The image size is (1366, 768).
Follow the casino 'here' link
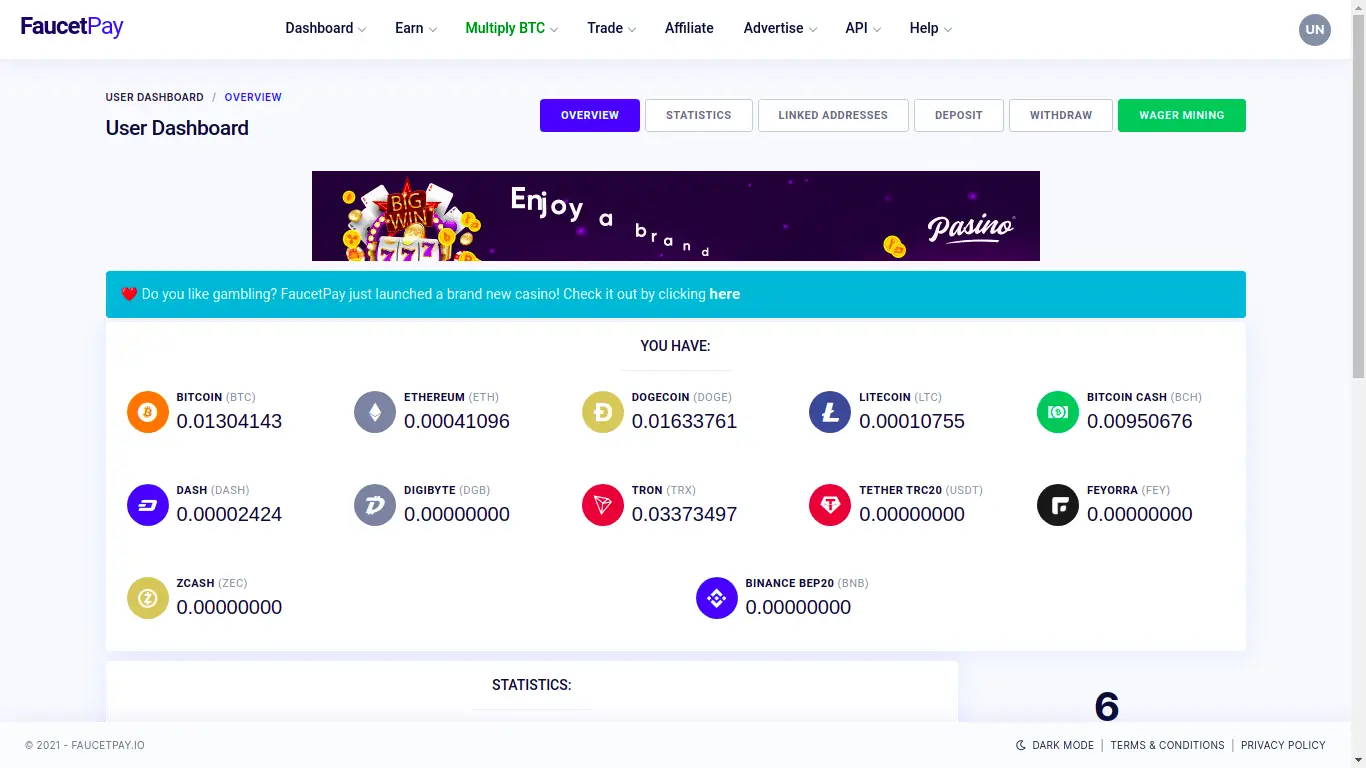click(724, 294)
